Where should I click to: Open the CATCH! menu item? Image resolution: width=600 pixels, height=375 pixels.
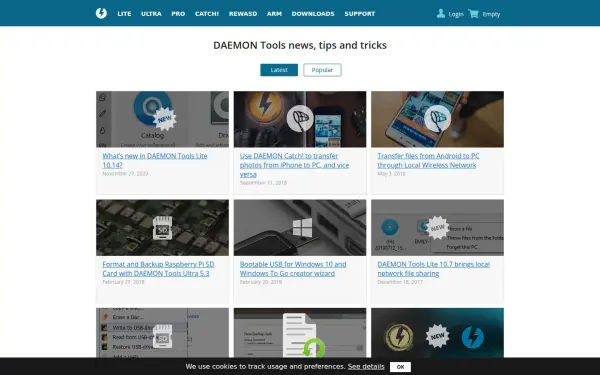tap(207, 14)
